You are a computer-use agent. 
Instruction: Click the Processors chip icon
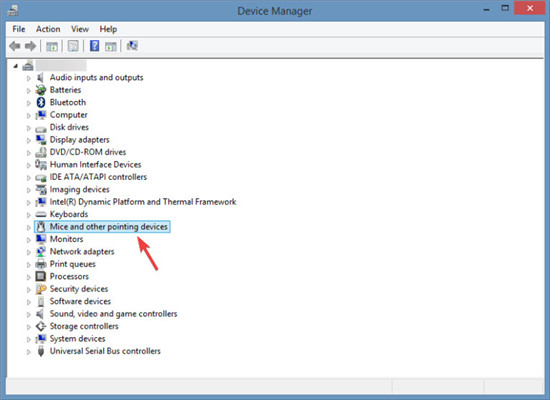tap(41, 276)
